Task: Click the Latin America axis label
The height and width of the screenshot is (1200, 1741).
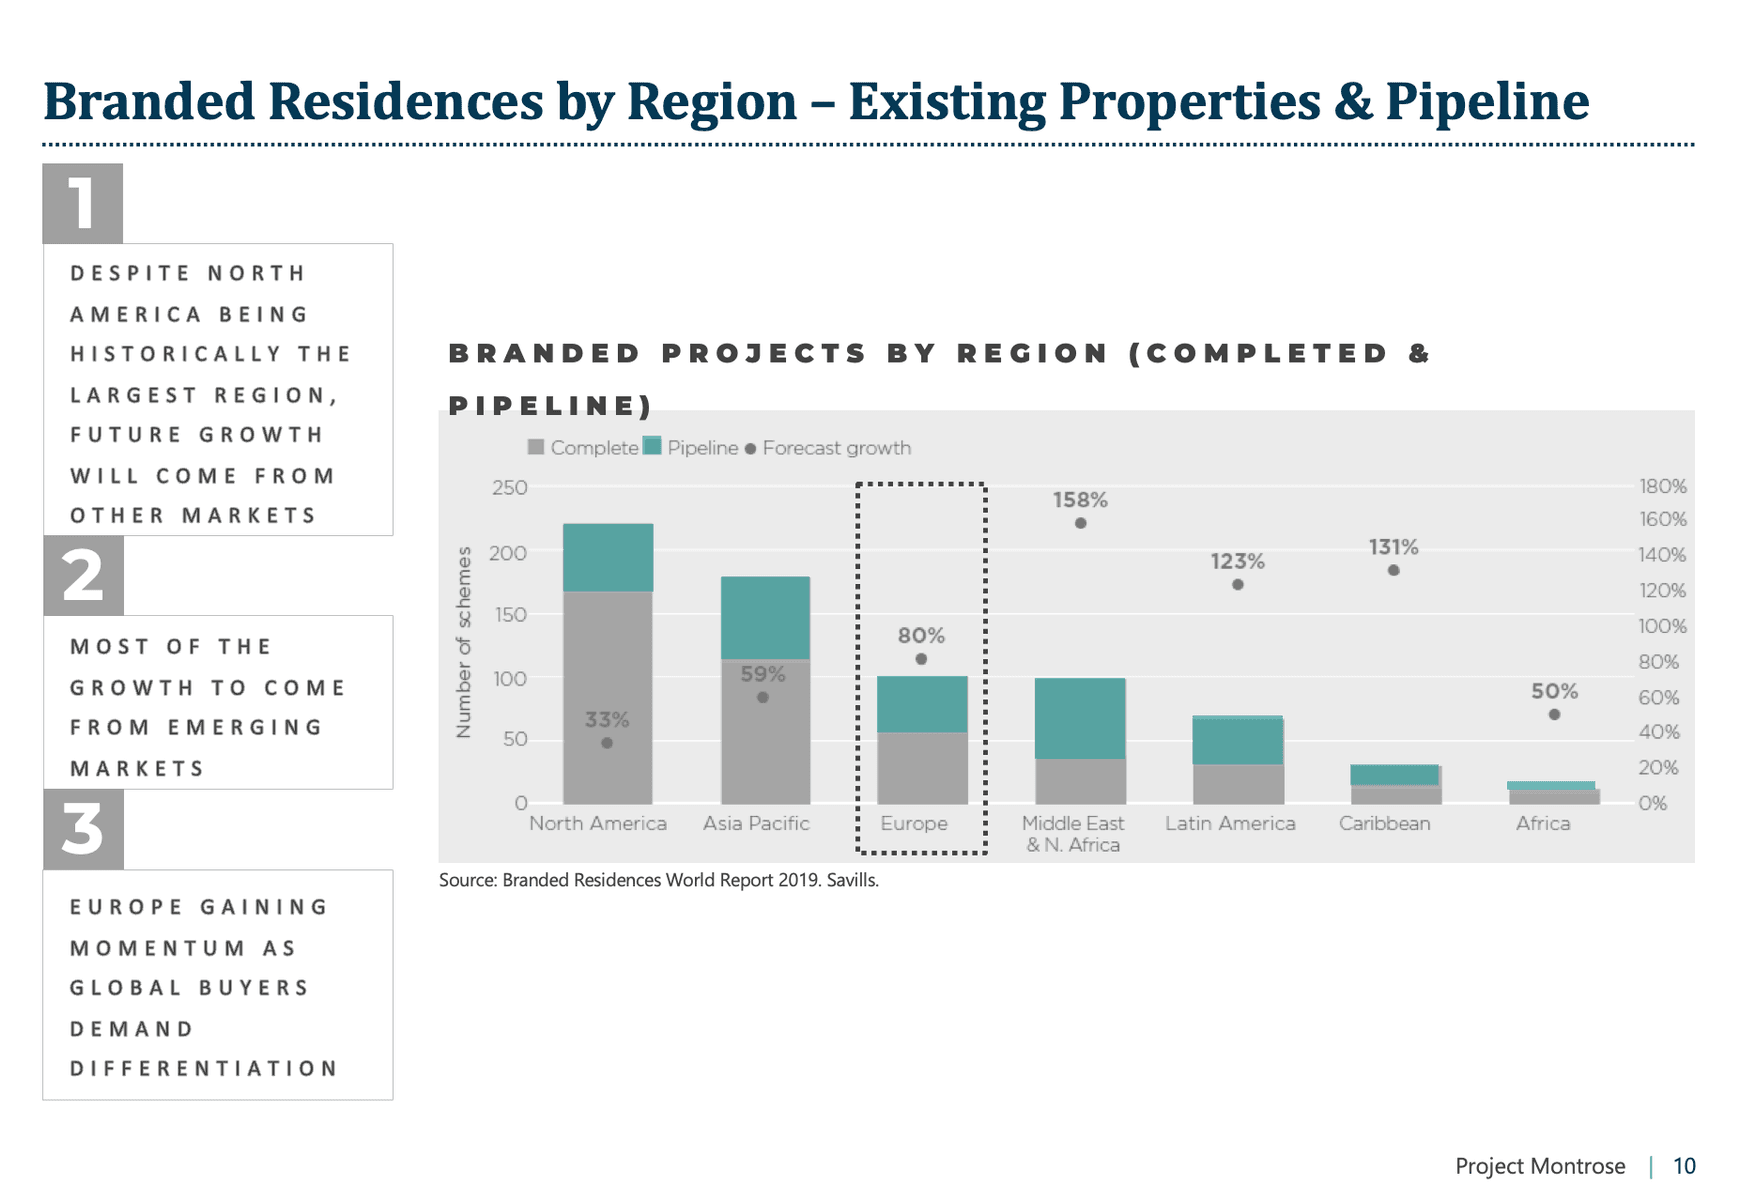Action: 1230,823
